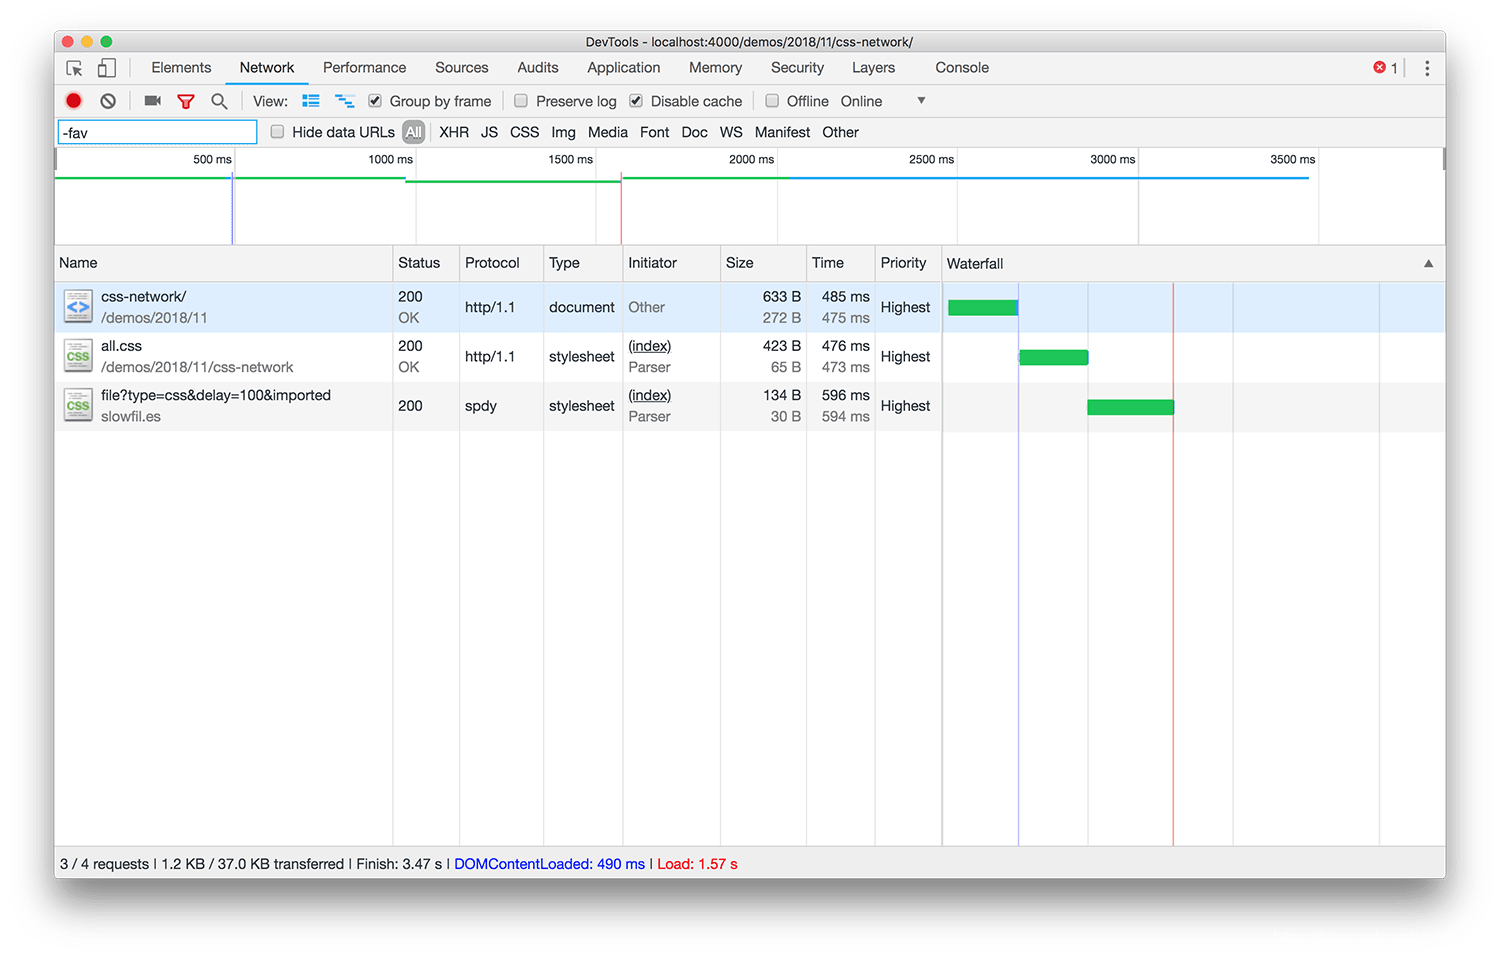Go to the Sources tab

[462, 68]
